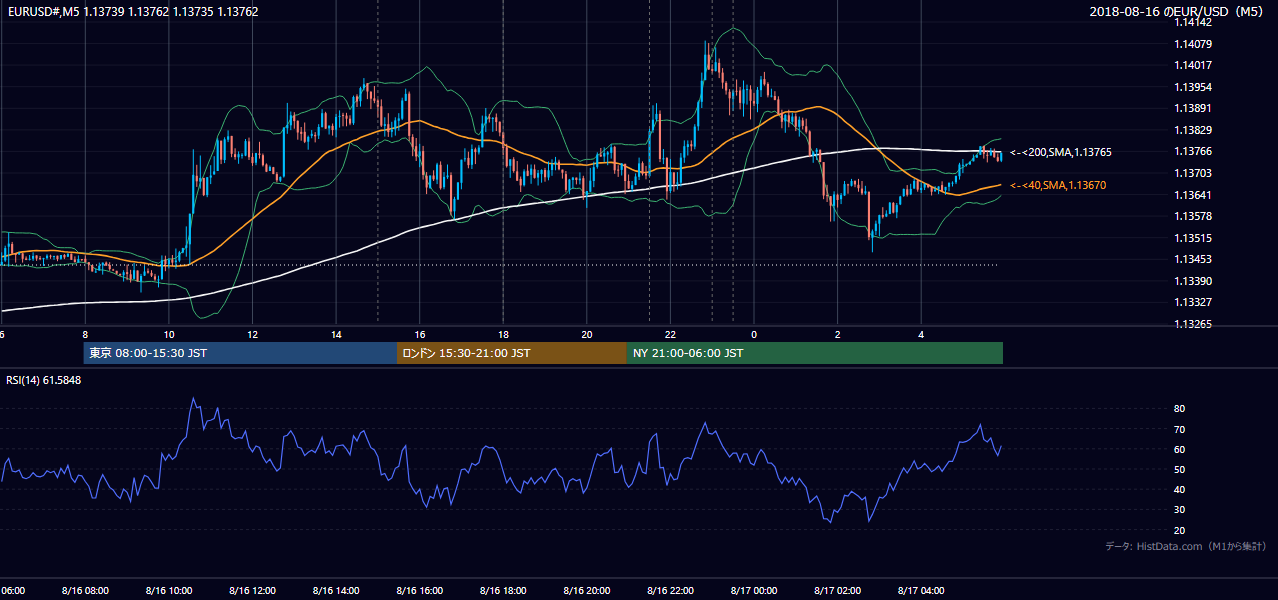Click price axis value 1.13703
This screenshot has height=600, width=1278.
point(1193,173)
